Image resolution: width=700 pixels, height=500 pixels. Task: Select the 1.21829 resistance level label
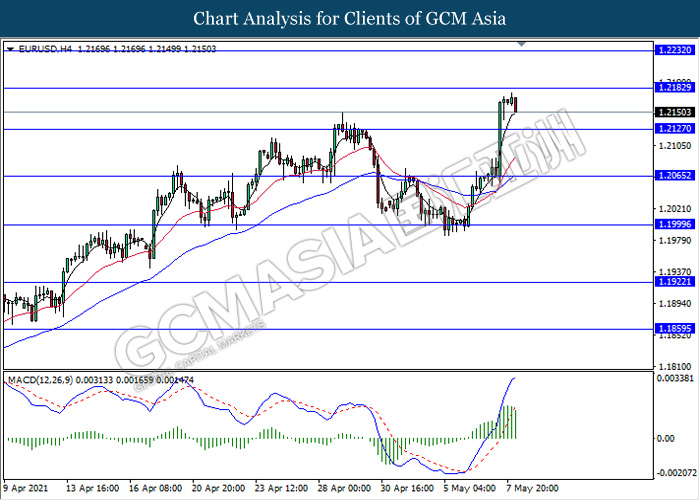[x=675, y=88]
